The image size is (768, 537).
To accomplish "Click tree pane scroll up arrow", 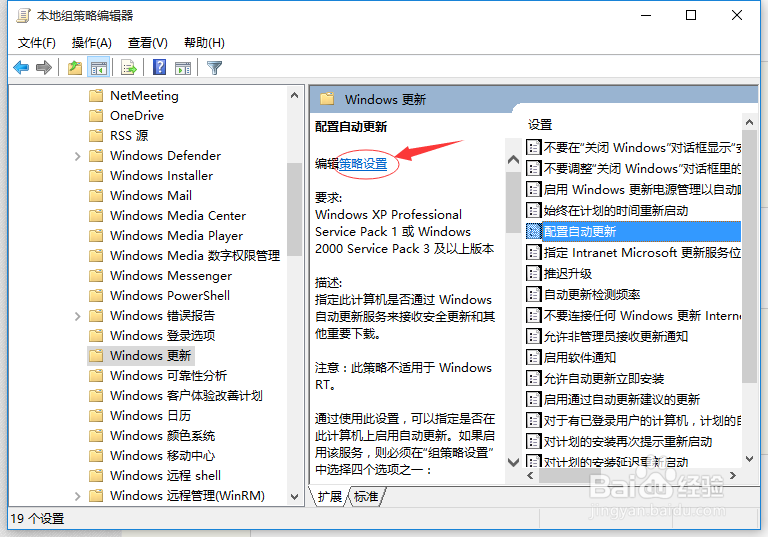I will coord(294,96).
